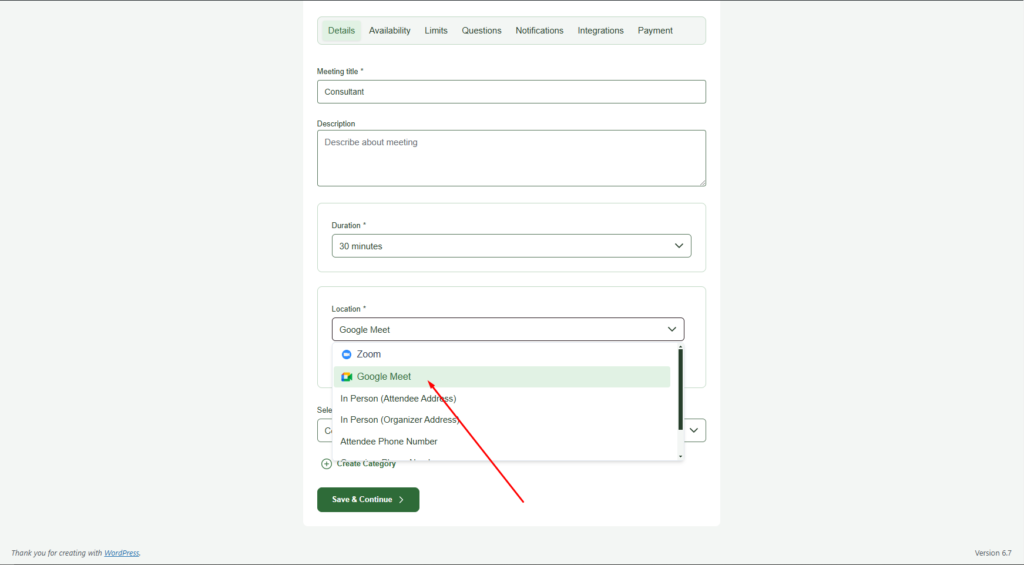This screenshot has width=1024, height=565.
Task: Click the Location dropdown chevron arrow
Action: pos(671,329)
